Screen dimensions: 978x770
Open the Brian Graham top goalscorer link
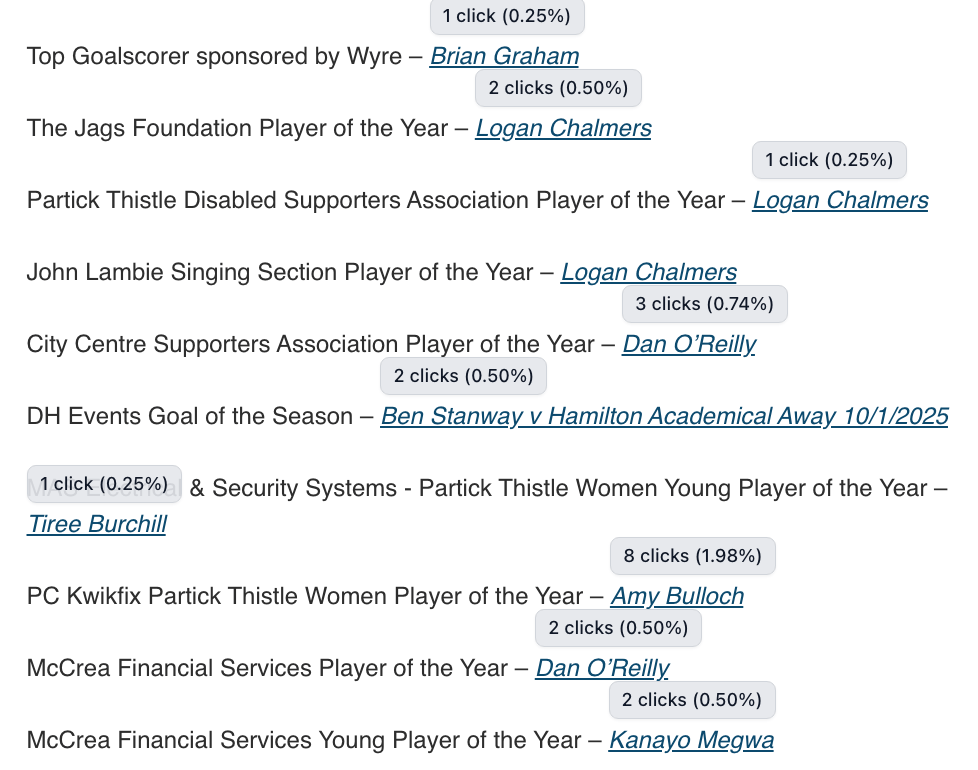(x=504, y=57)
